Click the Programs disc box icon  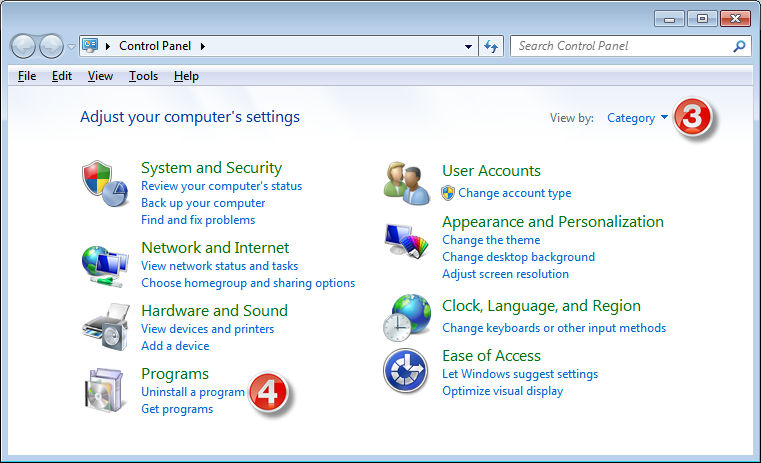pyautogui.click(x=103, y=391)
